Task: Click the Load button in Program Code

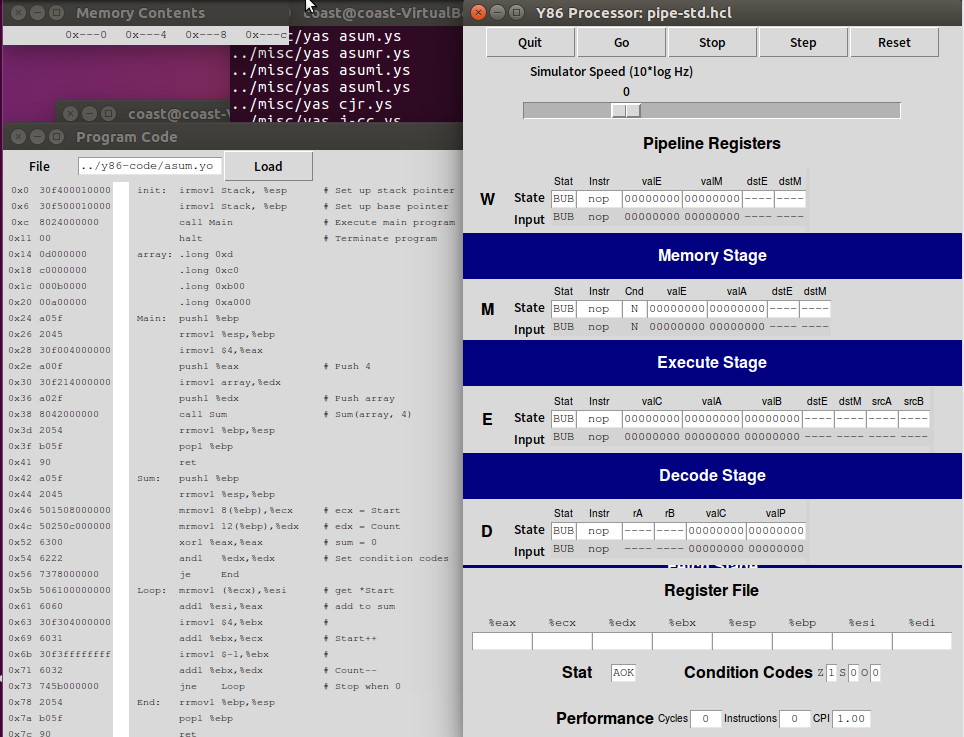Action: point(268,167)
